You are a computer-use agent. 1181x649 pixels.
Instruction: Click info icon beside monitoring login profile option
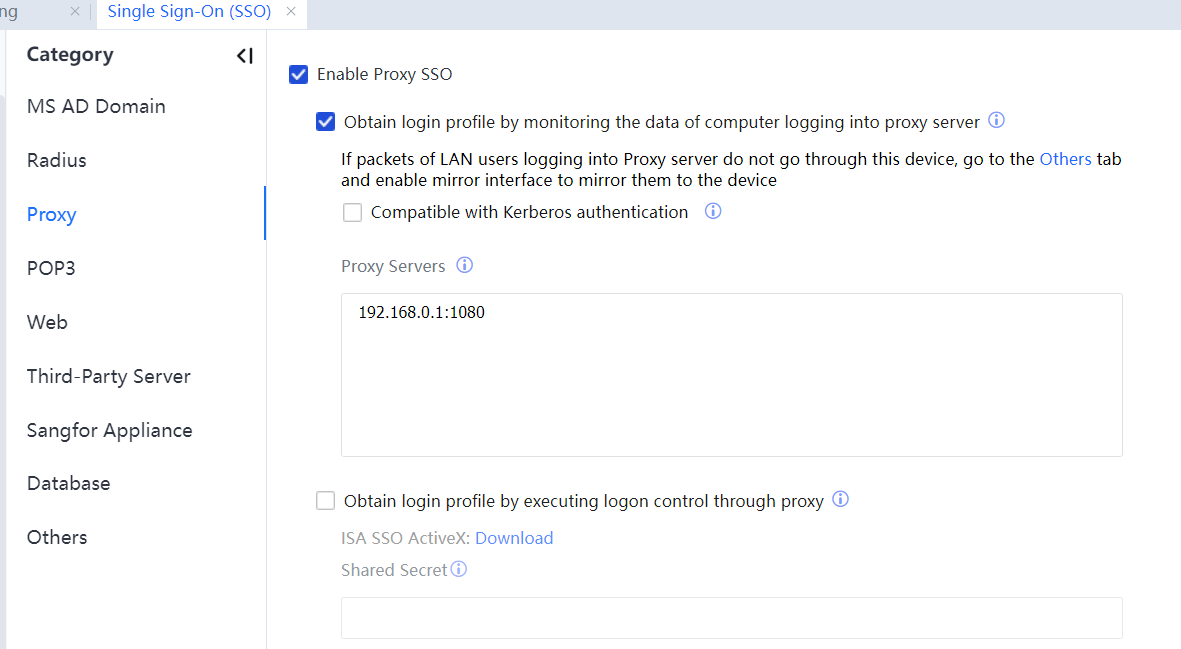click(996, 121)
